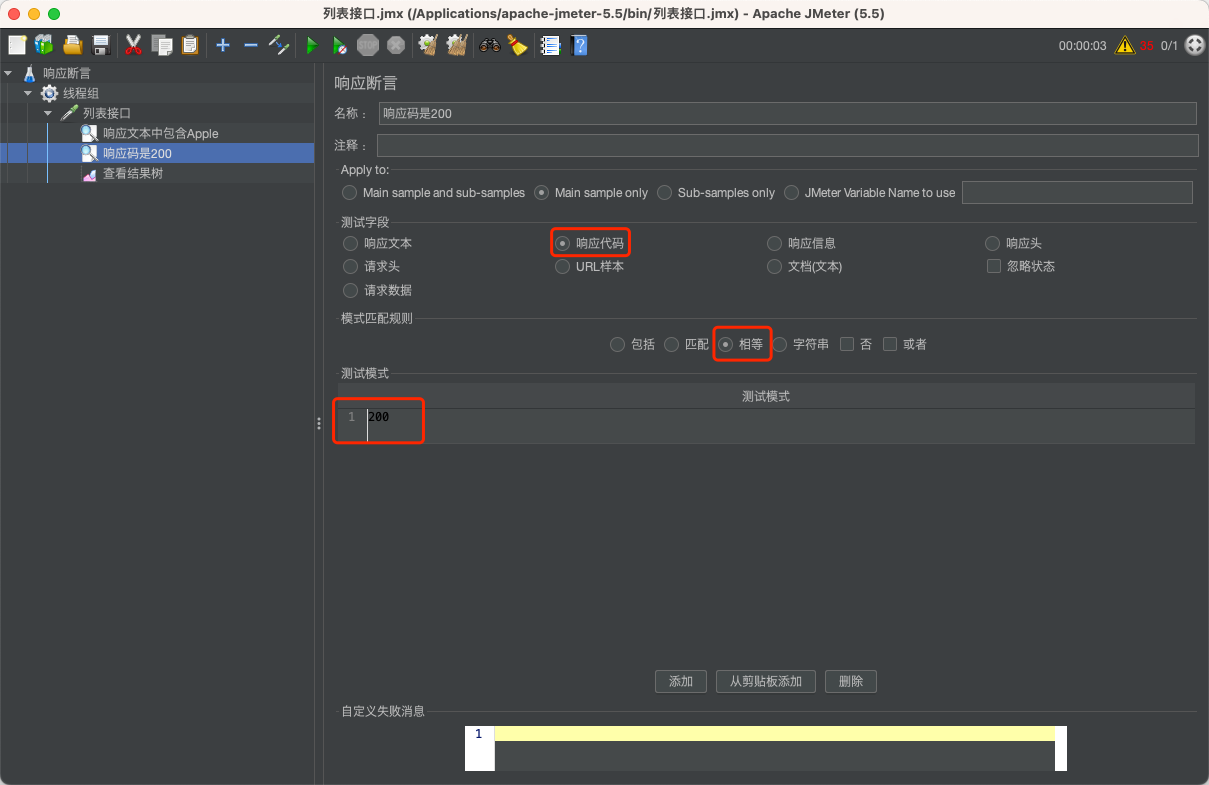Select the 响应文本 radio button

click(x=350, y=242)
